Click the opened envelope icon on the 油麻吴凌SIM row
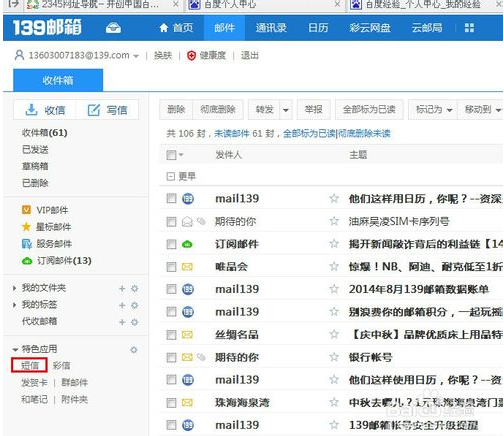 pos(187,221)
